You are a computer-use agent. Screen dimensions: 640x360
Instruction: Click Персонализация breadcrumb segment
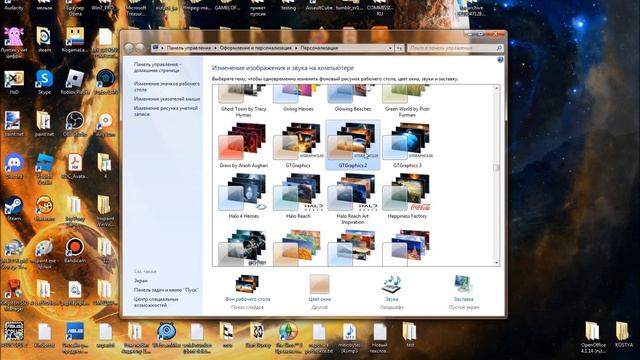pyautogui.click(x=319, y=48)
